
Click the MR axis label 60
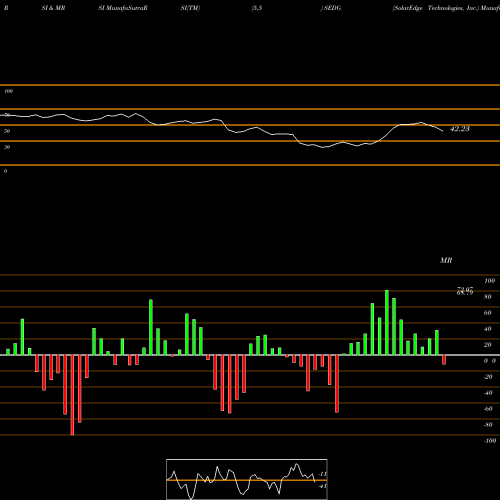[x=488, y=313]
